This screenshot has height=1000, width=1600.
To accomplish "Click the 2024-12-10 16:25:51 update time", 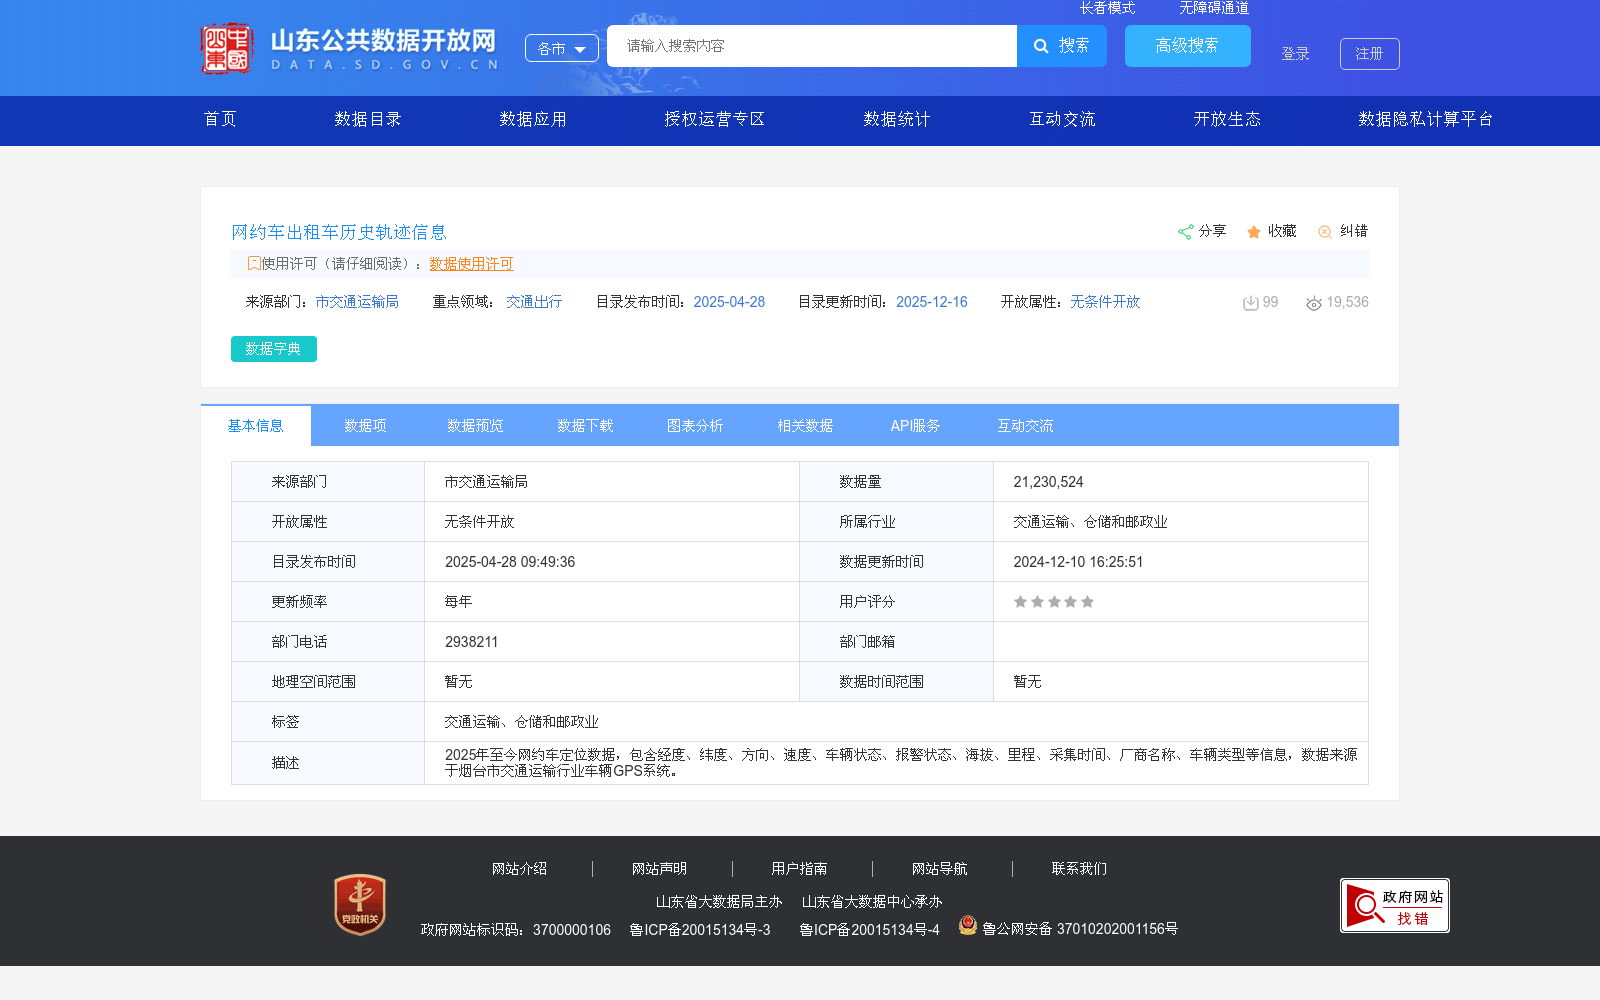I will [x=1078, y=562].
